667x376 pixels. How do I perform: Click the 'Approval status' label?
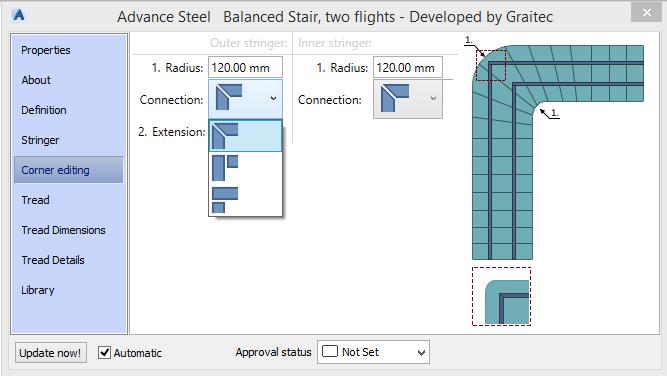pyautogui.click(x=274, y=352)
